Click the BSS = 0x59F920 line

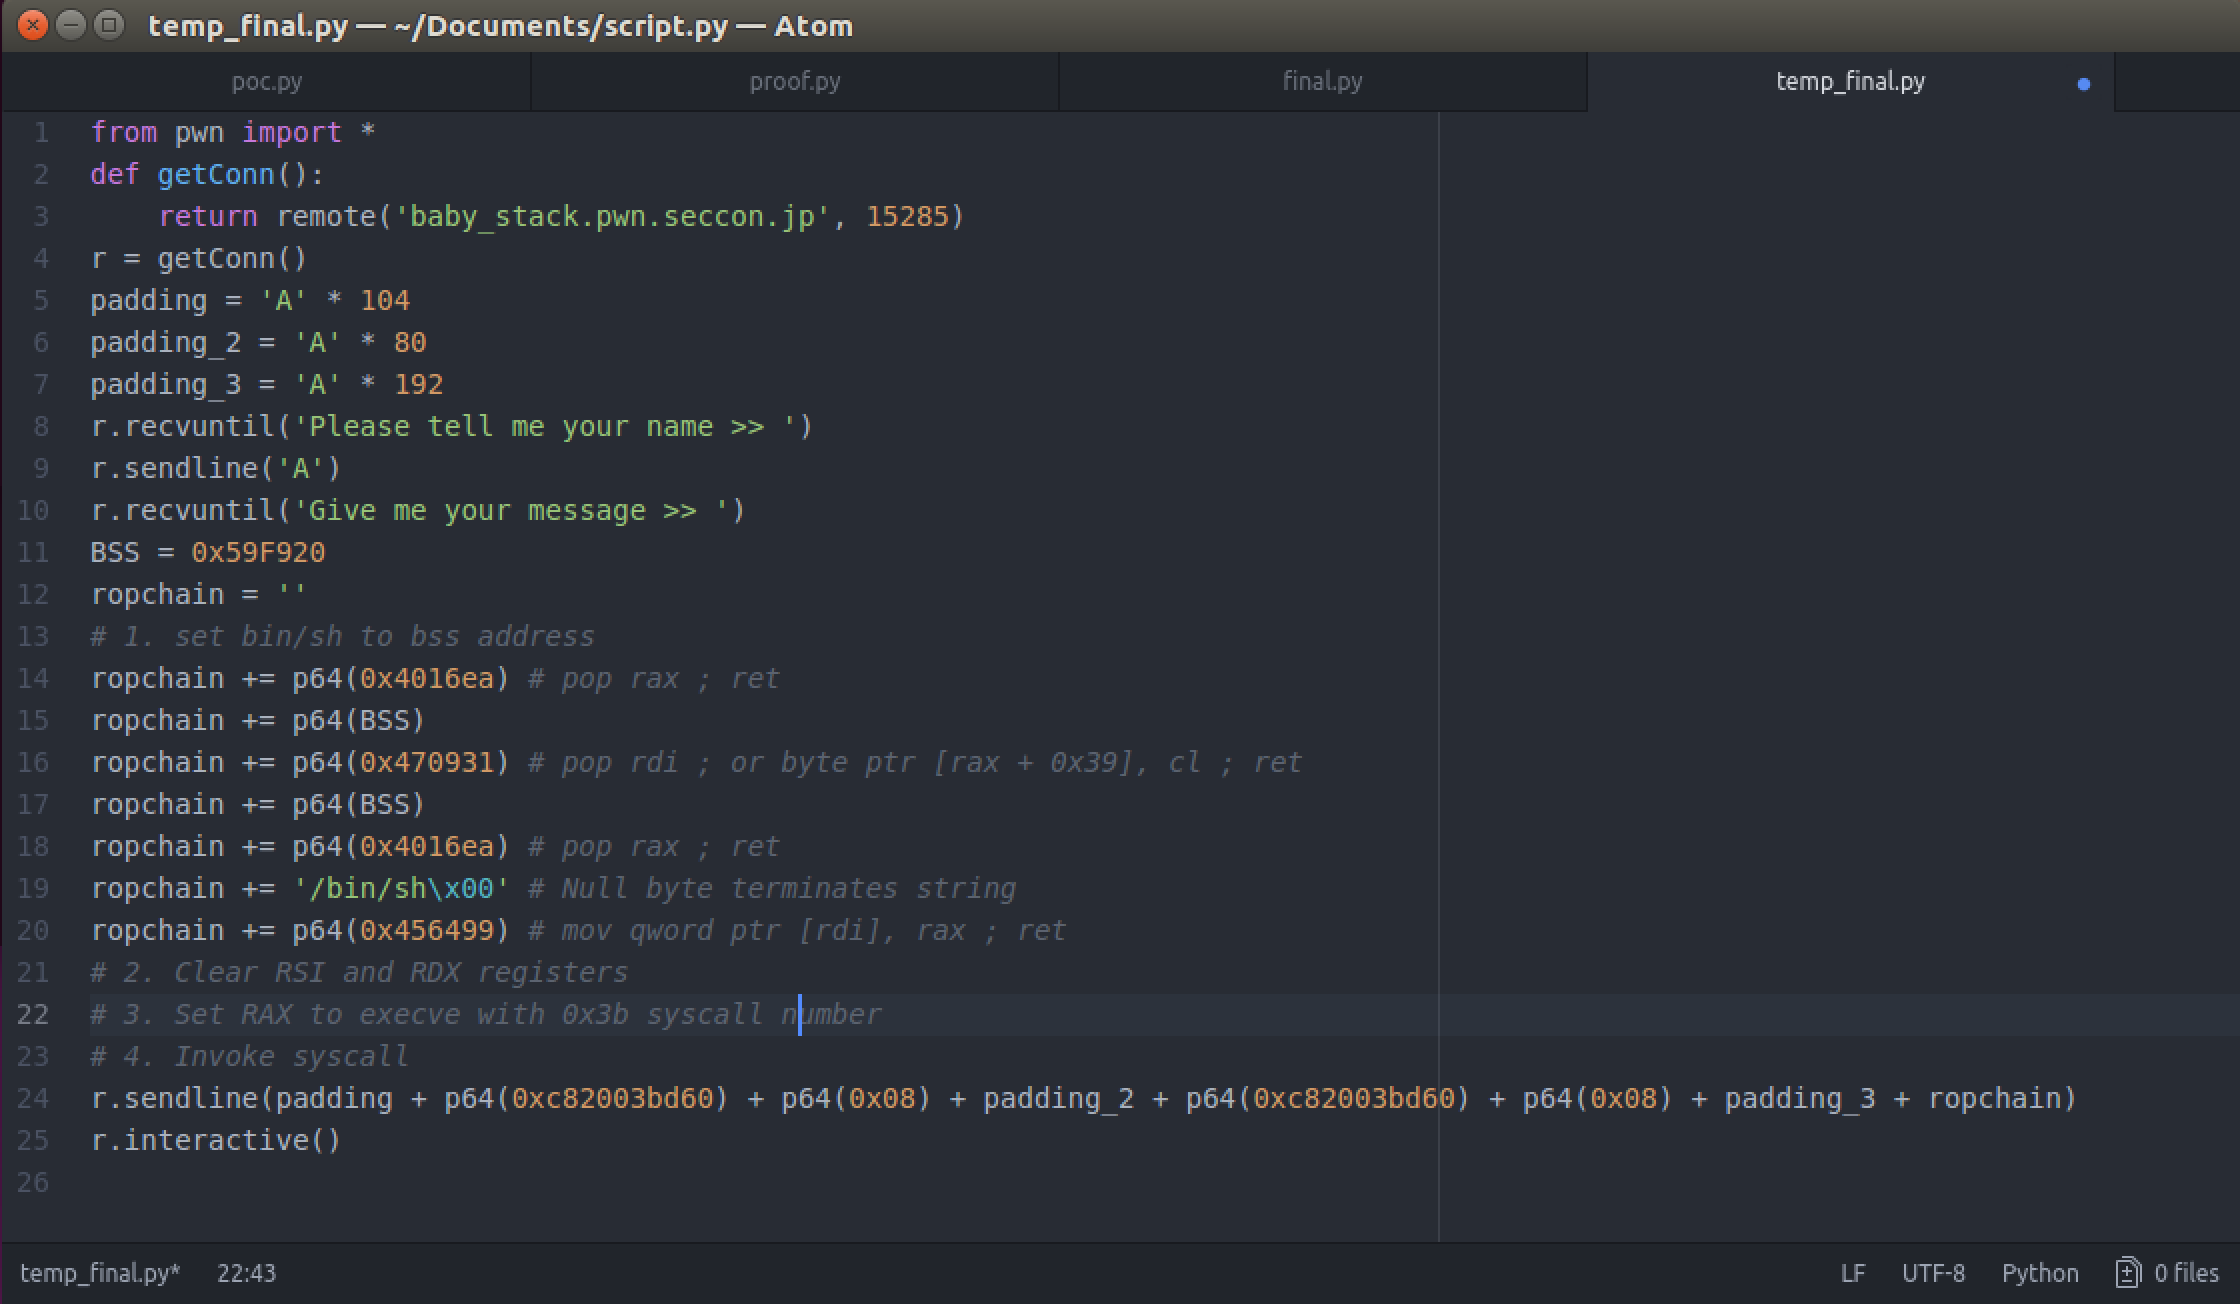208,552
